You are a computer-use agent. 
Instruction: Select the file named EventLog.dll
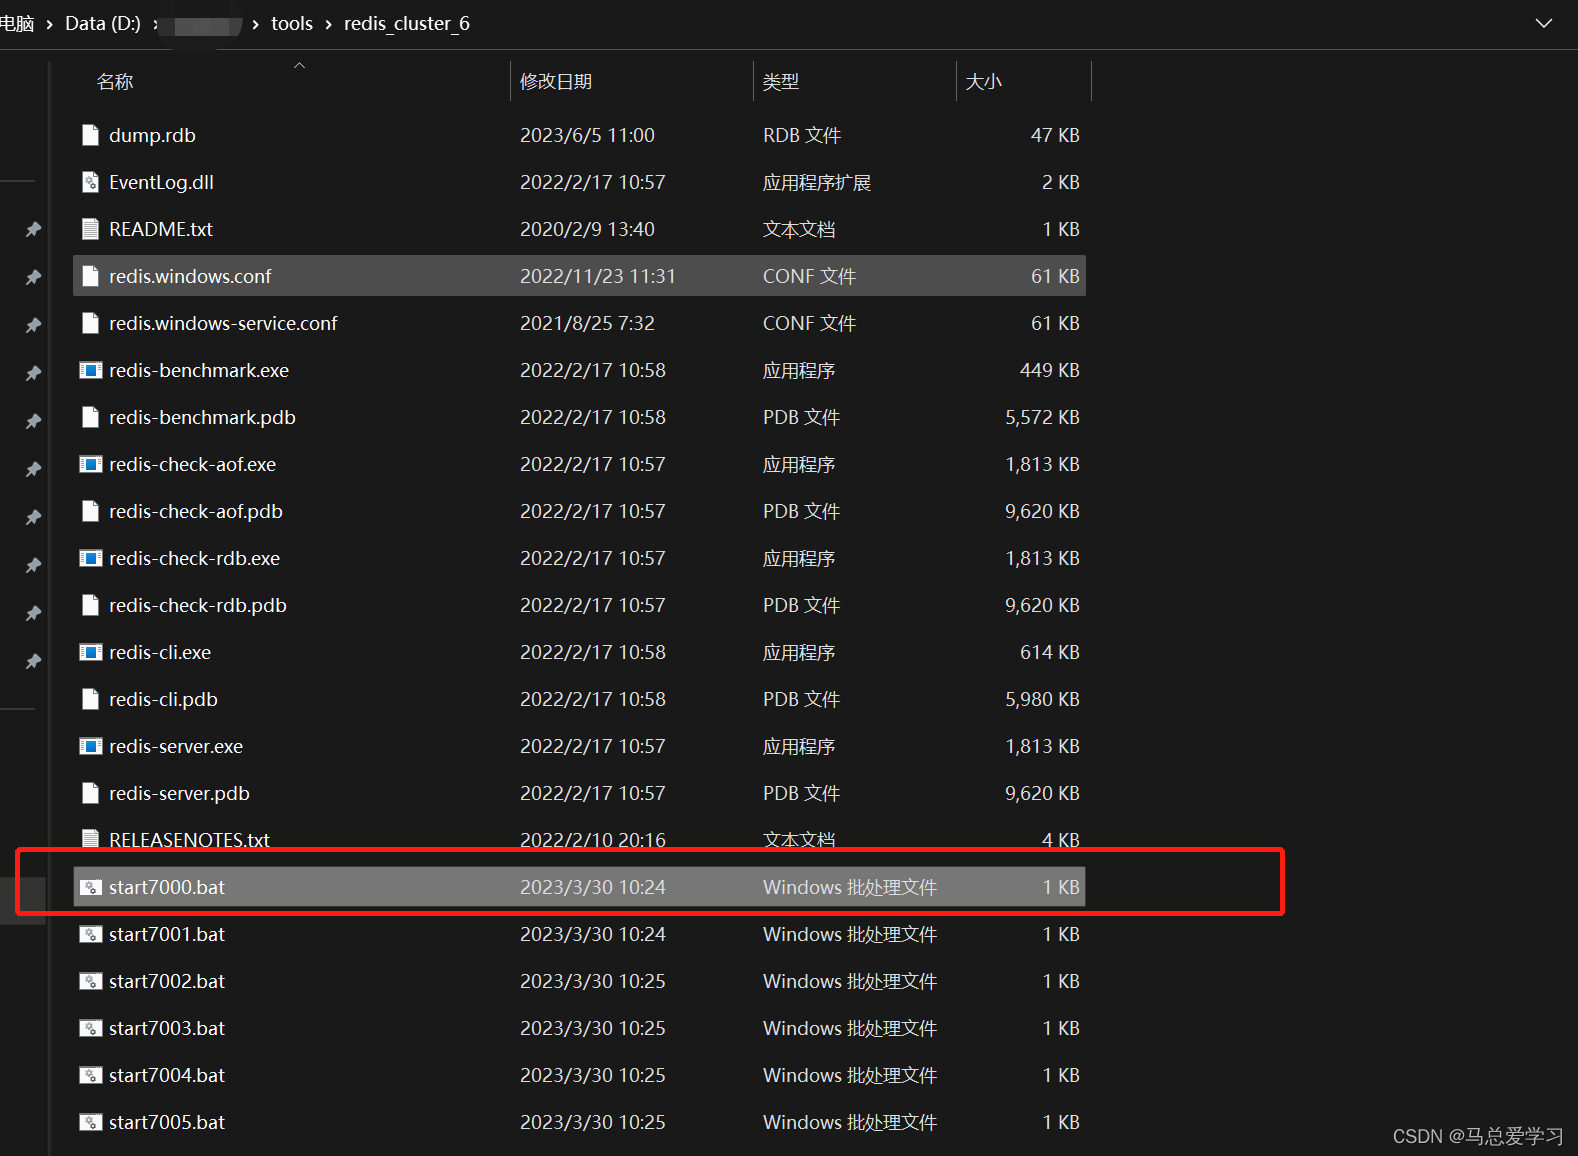[x=161, y=182]
